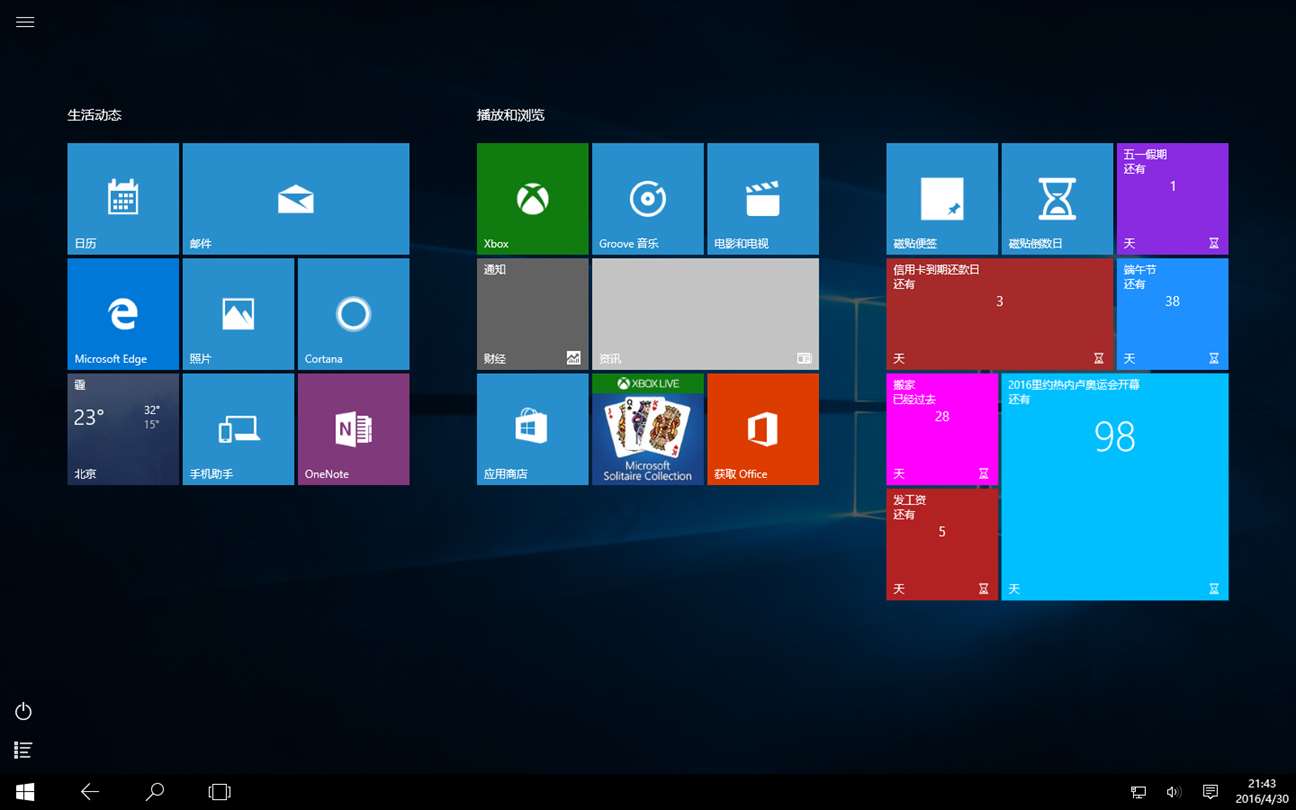Launch the OneNote tile

click(x=354, y=429)
